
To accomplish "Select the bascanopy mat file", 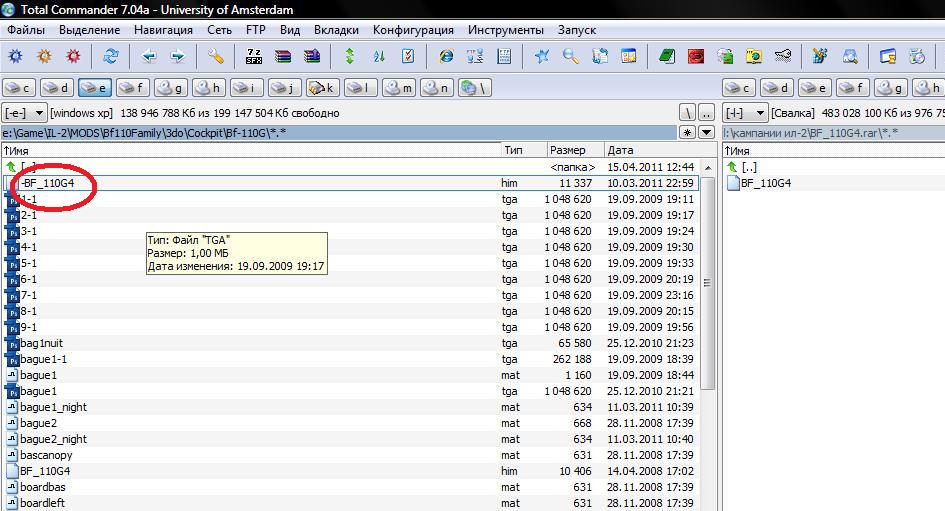I will tap(352, 456).
